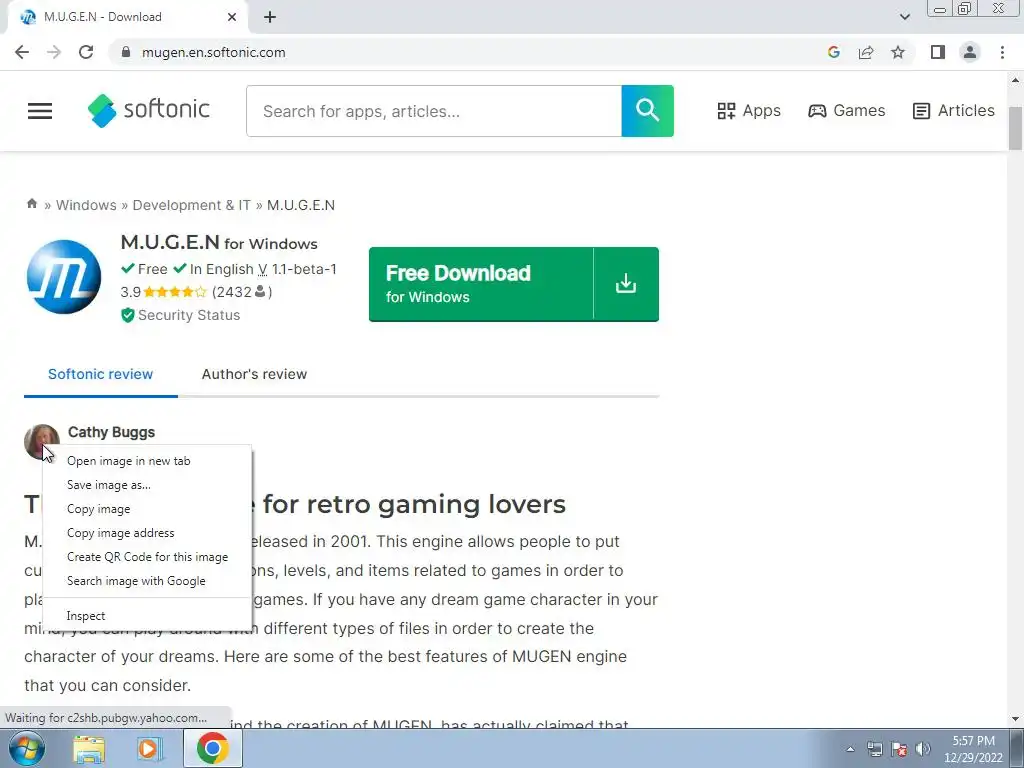The height and width of the screenshot is (768, 1024).
Task: Click the Action Center flag icon
Action: pyautogui.click(x=899, y=749)
